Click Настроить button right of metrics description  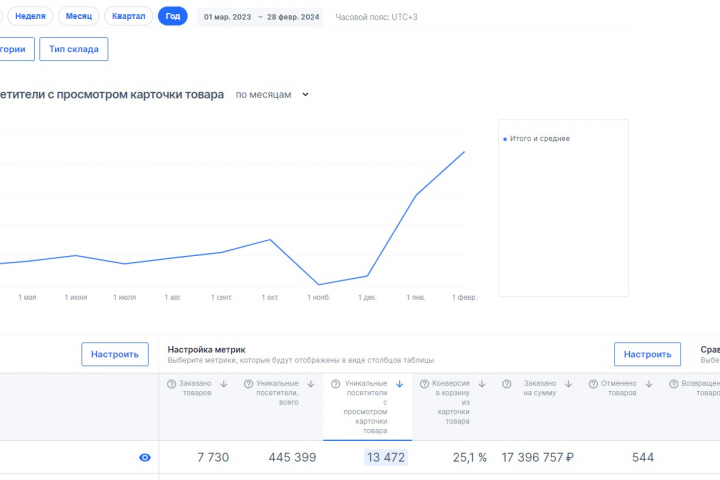[x=647, y=354]
